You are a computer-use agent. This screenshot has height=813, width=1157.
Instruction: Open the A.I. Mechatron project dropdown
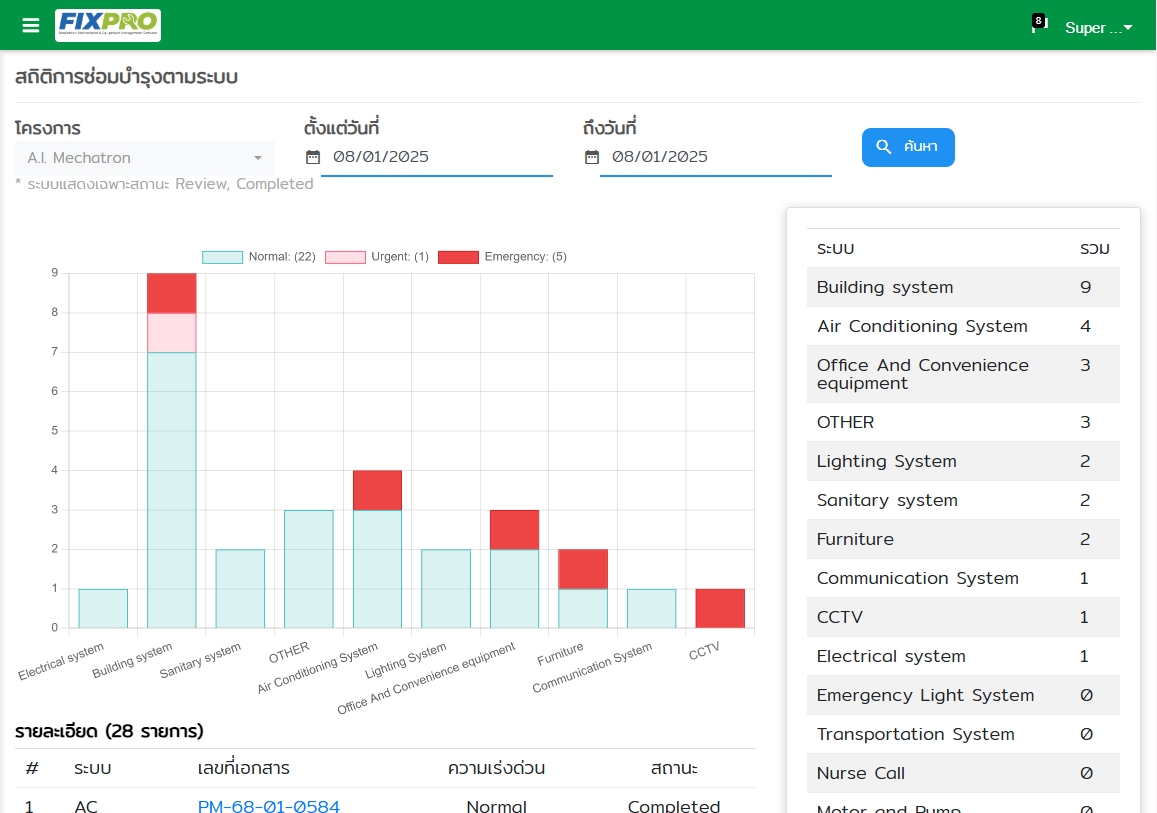click(x=144, y=158)
